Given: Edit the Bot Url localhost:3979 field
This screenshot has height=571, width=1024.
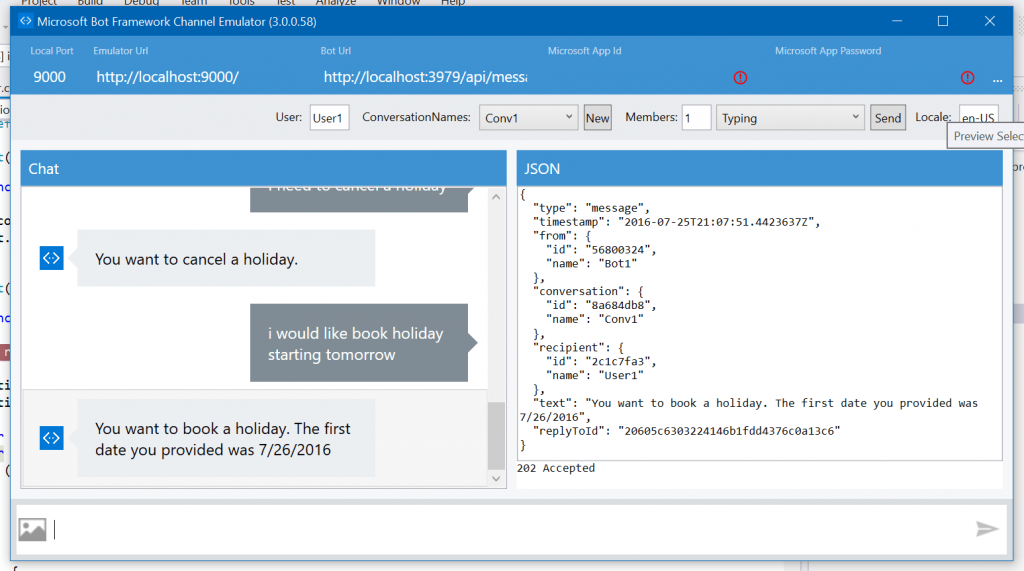Looking at the screenshot, I should pyautogui.click(x=425, y=77).
